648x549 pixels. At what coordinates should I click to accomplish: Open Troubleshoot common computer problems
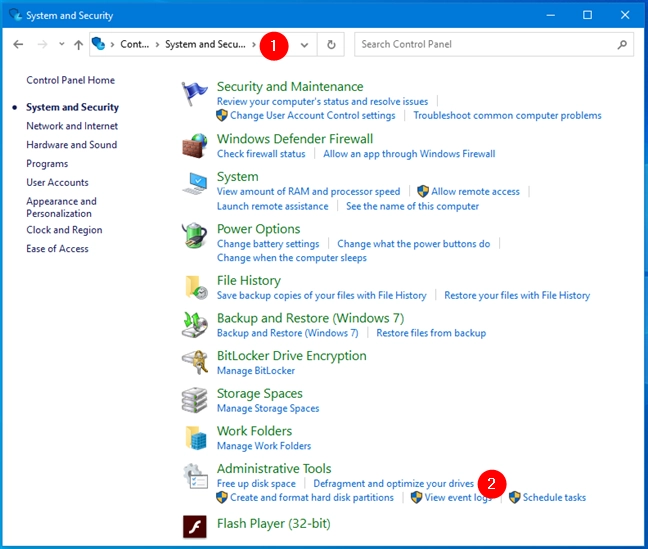coord(507,116)
